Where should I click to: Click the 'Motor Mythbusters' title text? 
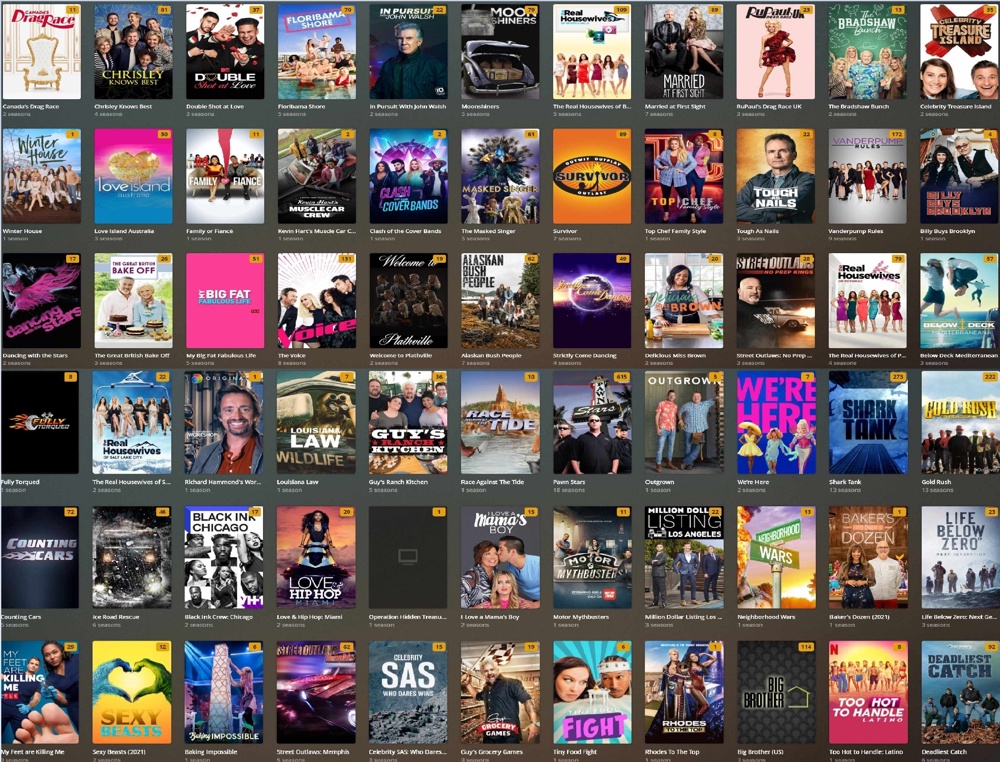(x=581, y=617)
